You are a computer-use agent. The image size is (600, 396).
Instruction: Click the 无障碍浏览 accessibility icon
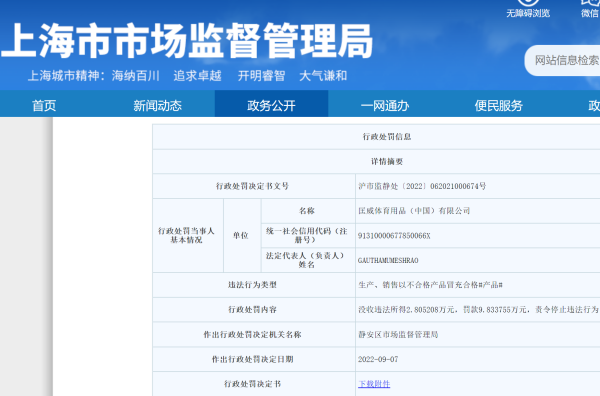click(x=528, y=3)
